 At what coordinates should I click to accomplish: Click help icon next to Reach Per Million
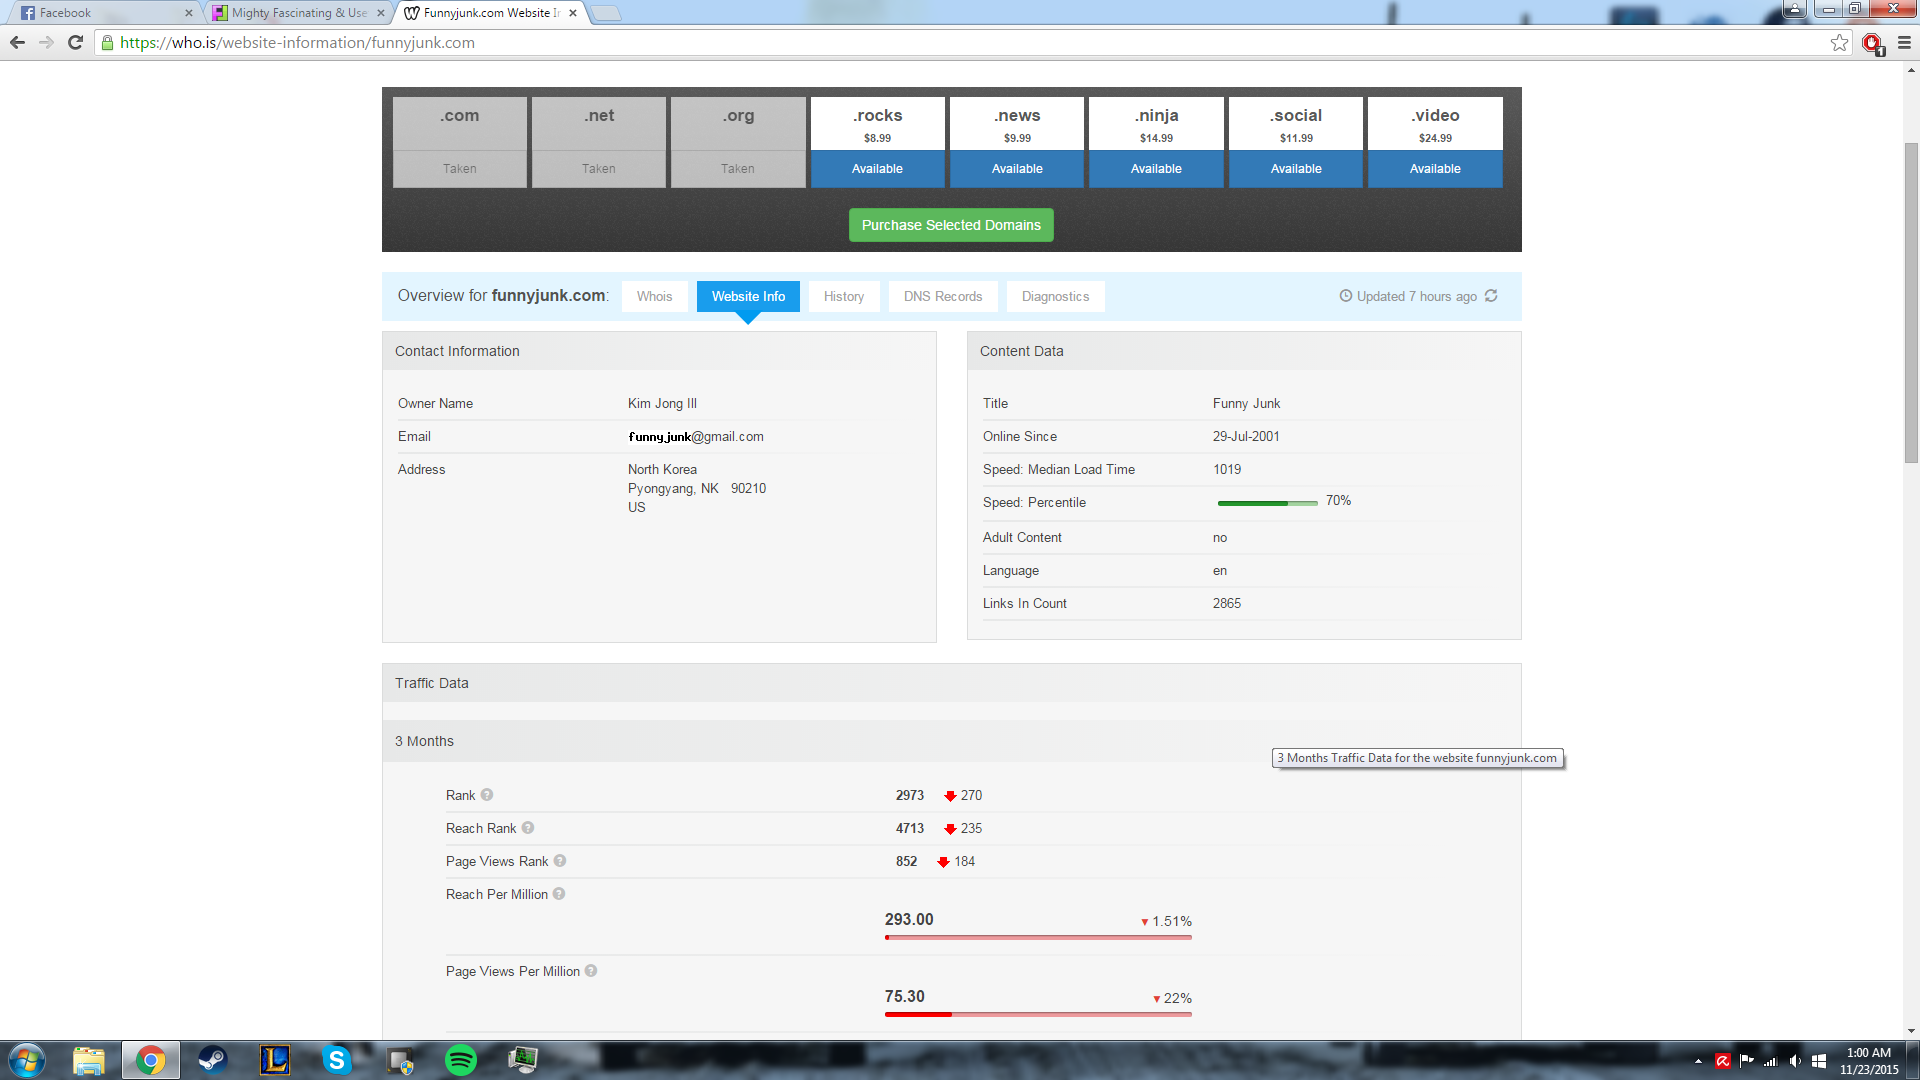tap(559, 894)
